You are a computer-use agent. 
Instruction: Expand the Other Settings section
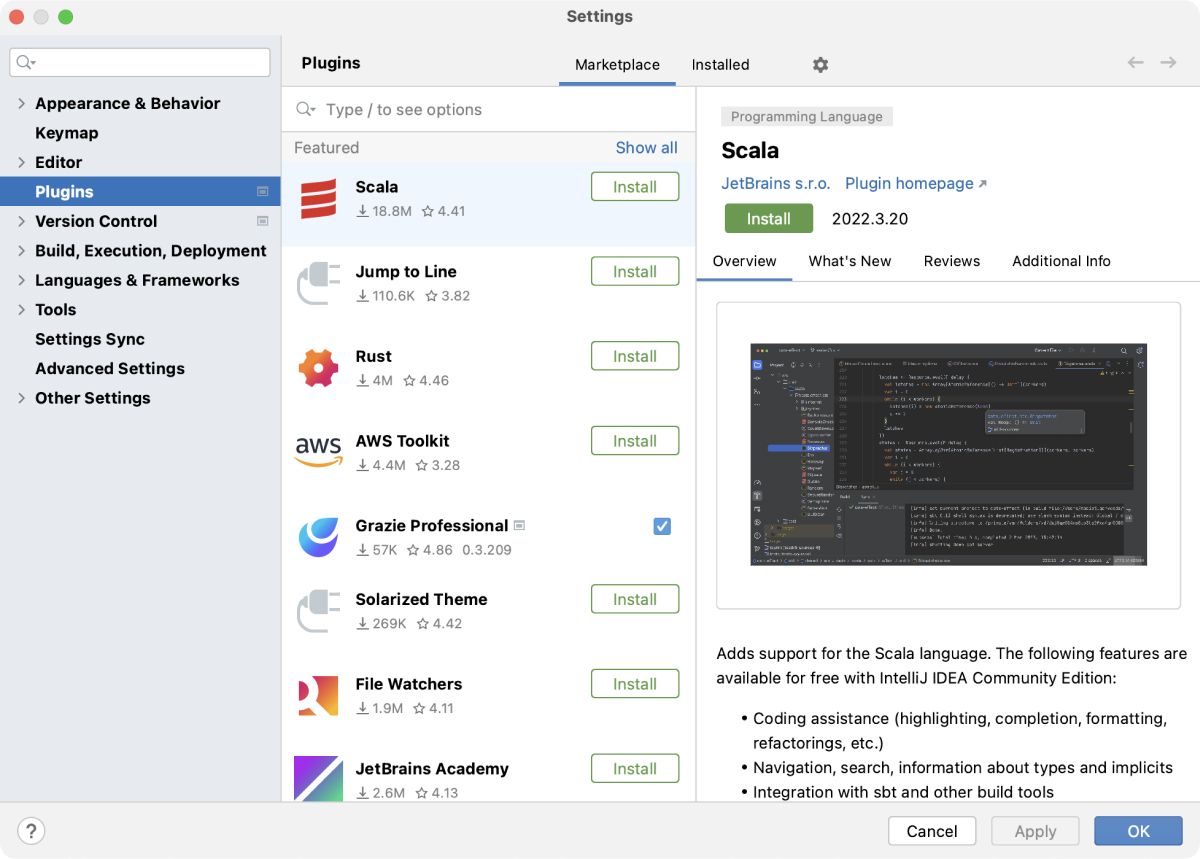(x=23, y=397)
